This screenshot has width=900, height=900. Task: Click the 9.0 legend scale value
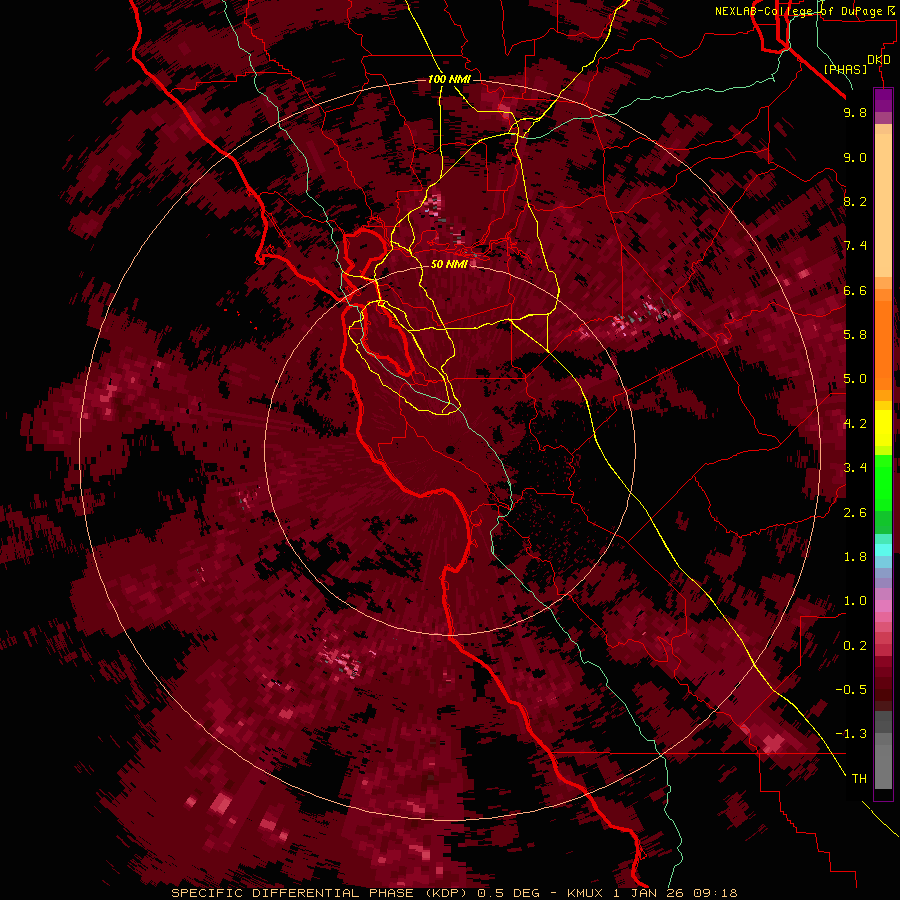point(855,157)
